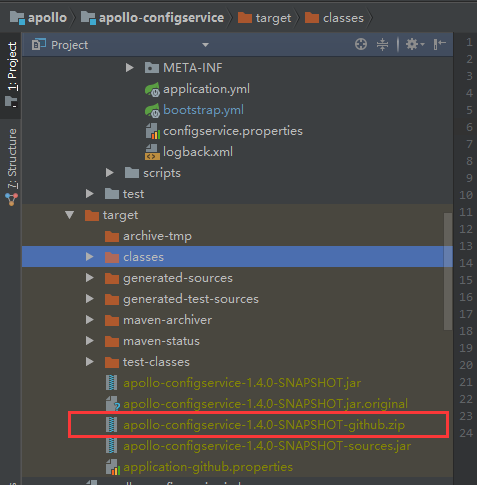Click the bootstrap.yml Spring file icon
This screenshot has height=485, width=477.
(152, 110)
